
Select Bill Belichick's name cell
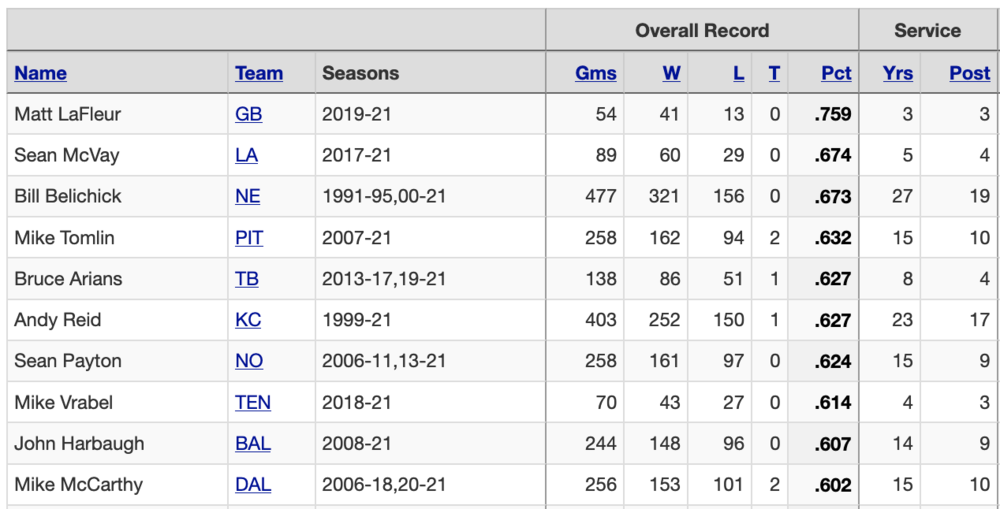pyautogui.click(x=68, y=196)
